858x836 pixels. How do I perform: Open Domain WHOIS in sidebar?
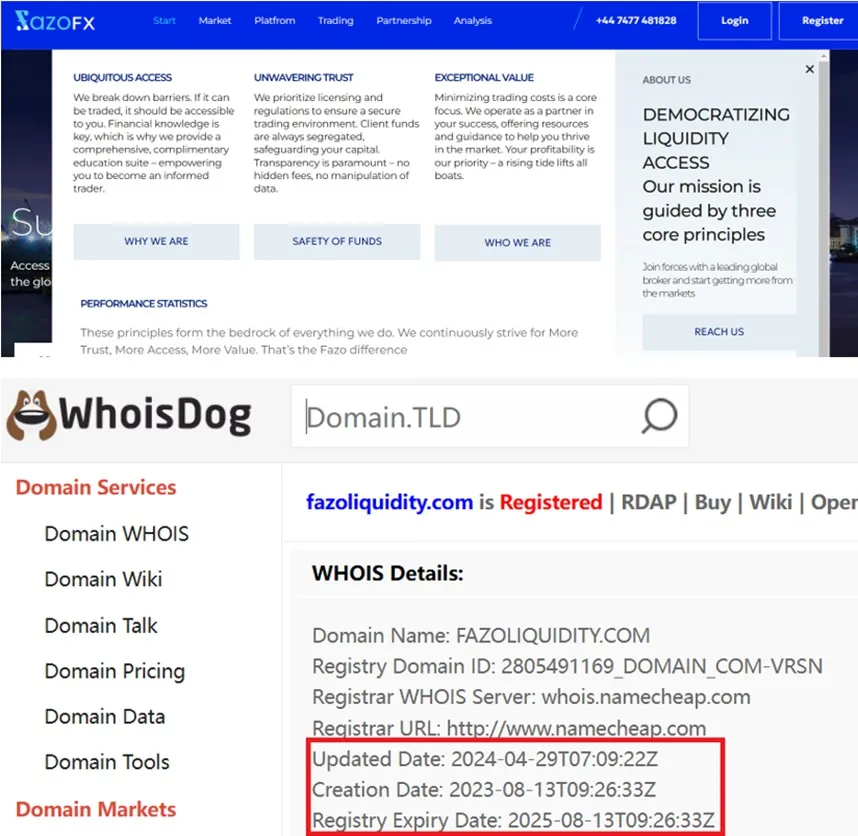click(x=117, y=533)
